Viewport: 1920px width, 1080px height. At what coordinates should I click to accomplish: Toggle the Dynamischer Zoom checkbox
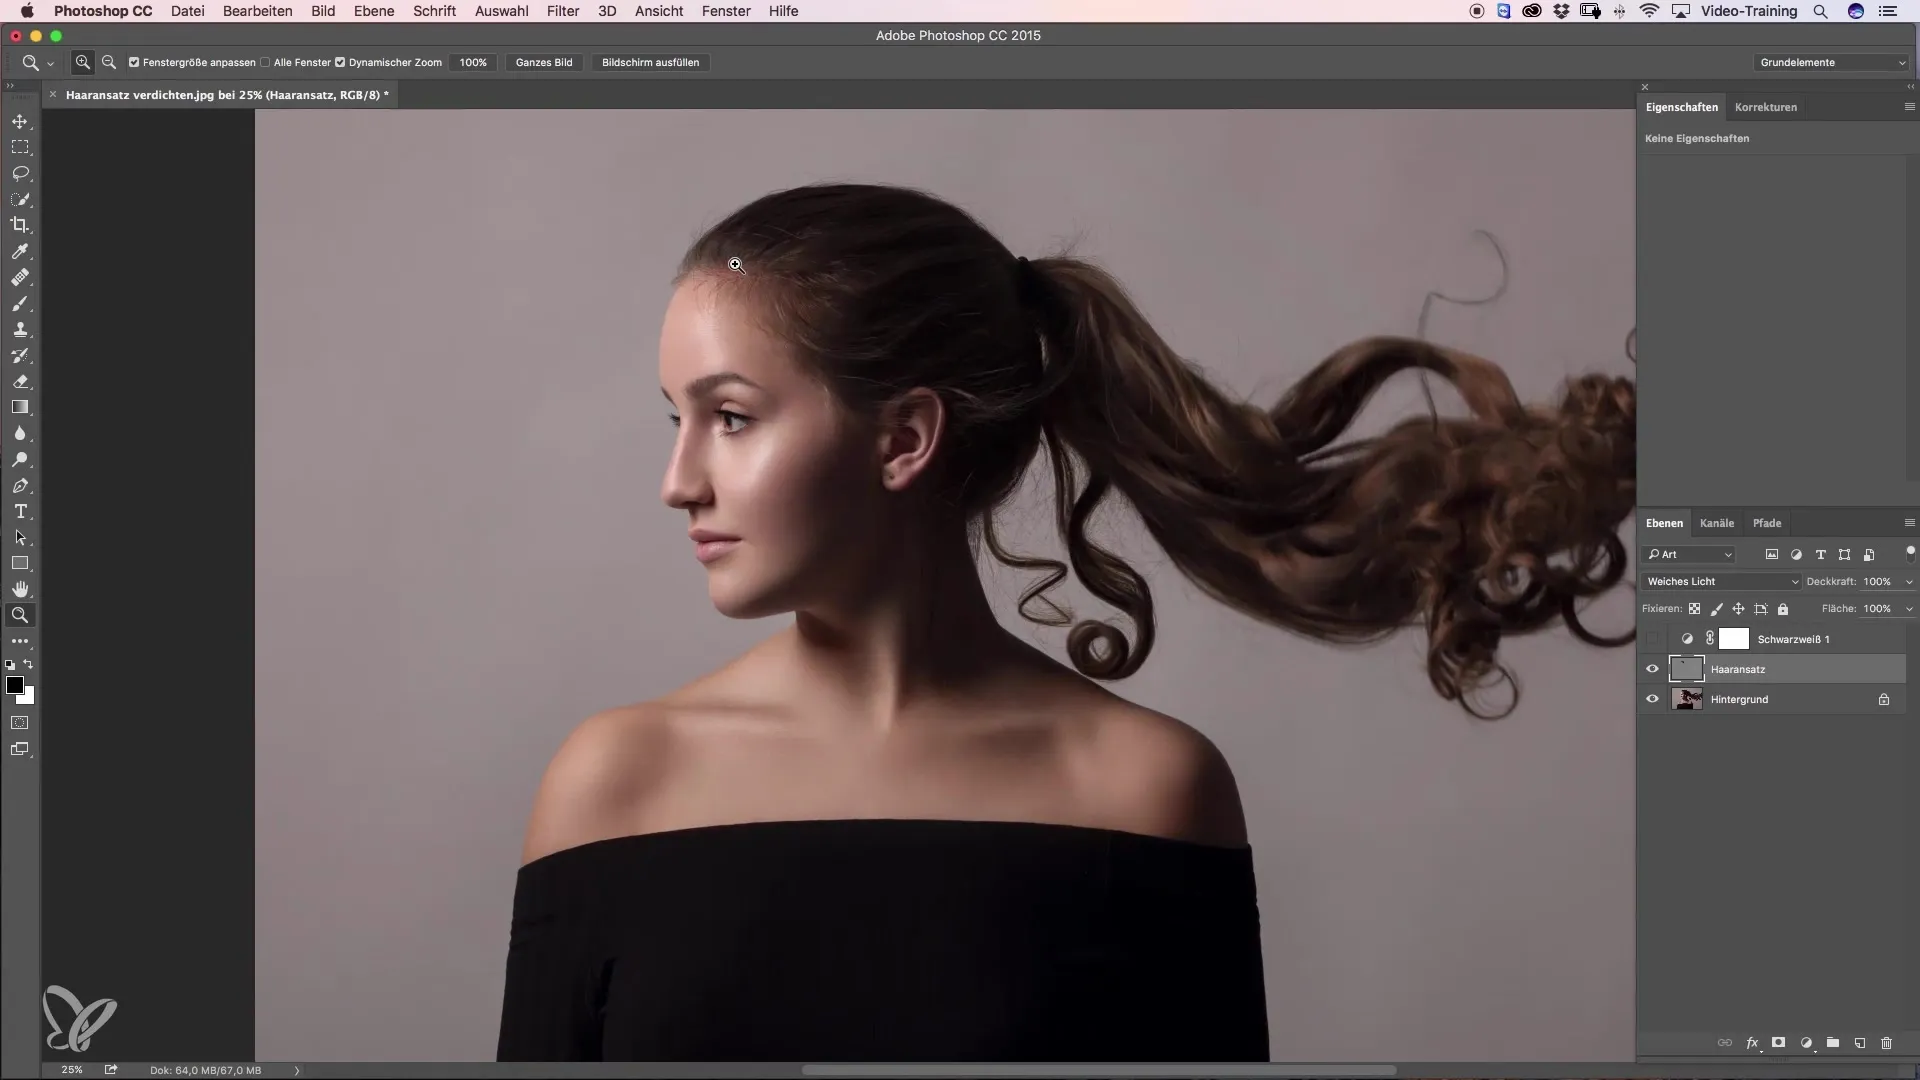coord(340,62)
